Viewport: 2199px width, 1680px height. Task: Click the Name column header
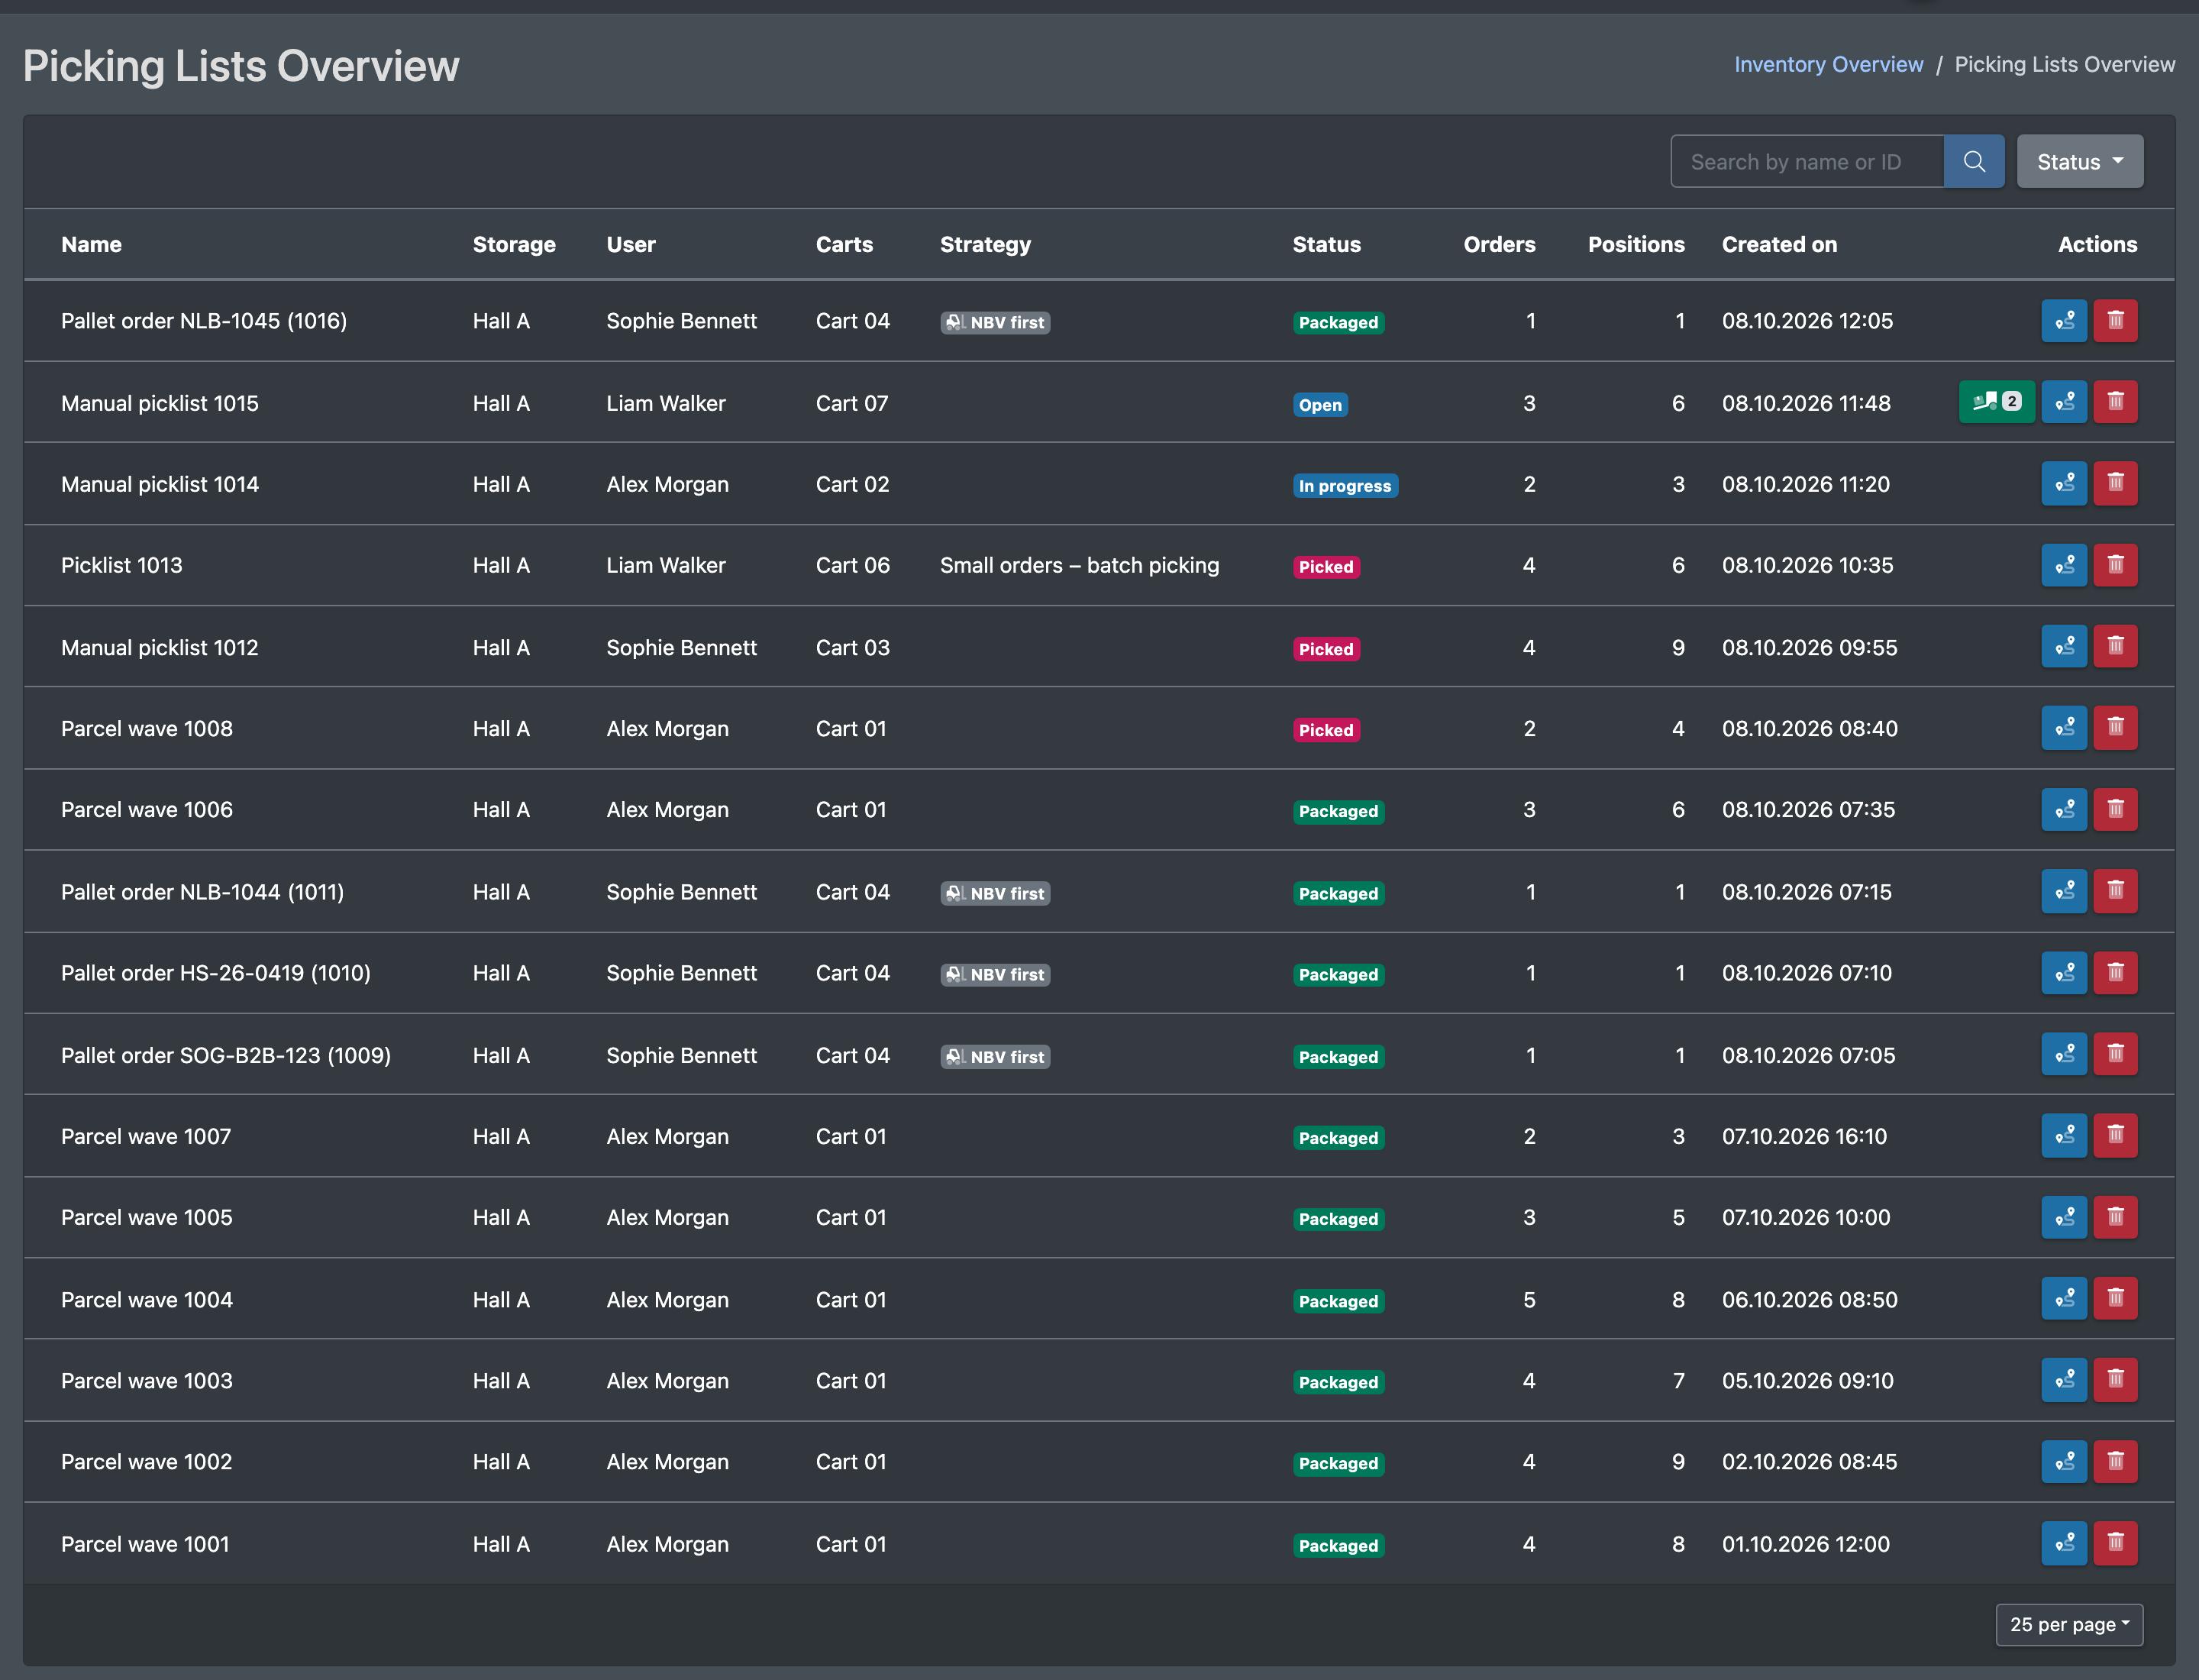pos(91,244)
